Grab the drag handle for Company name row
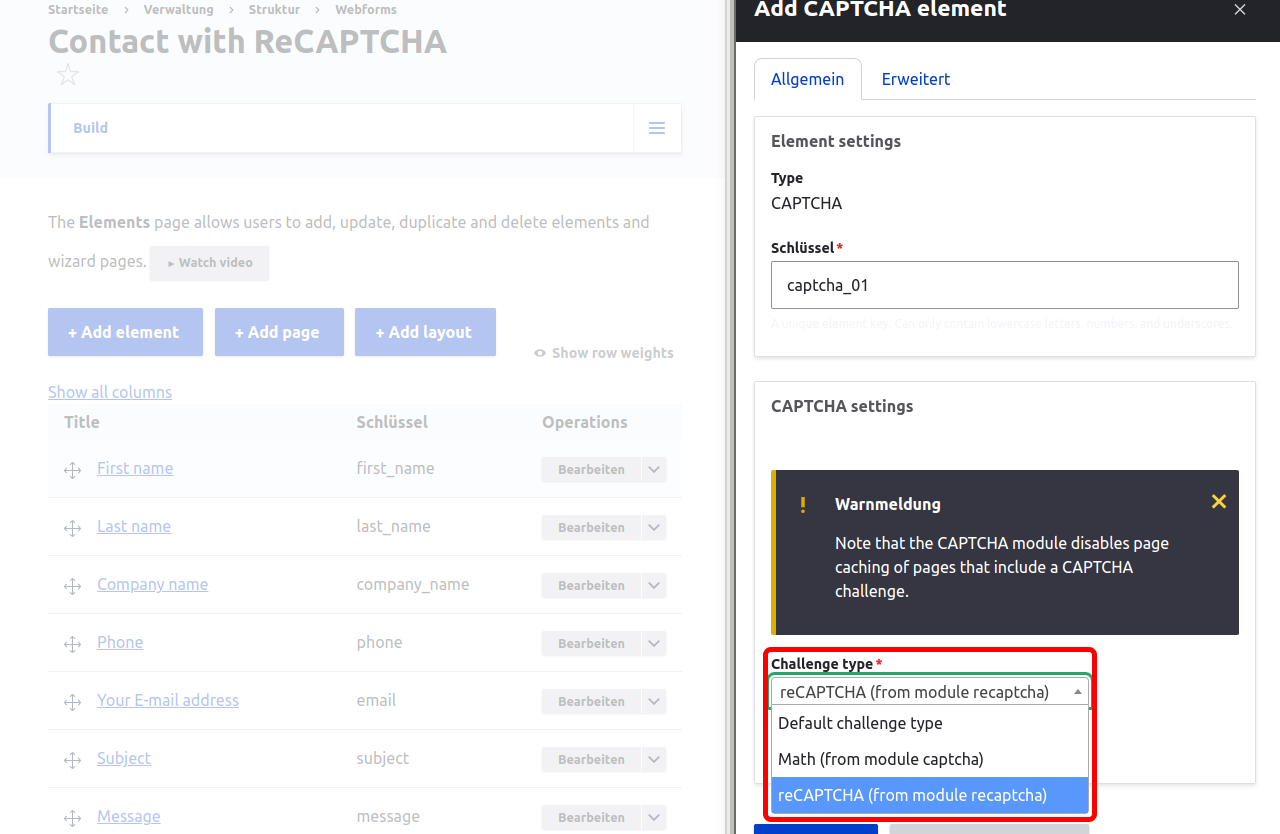This screenshot has height=834, width=1280. (72, 586)
